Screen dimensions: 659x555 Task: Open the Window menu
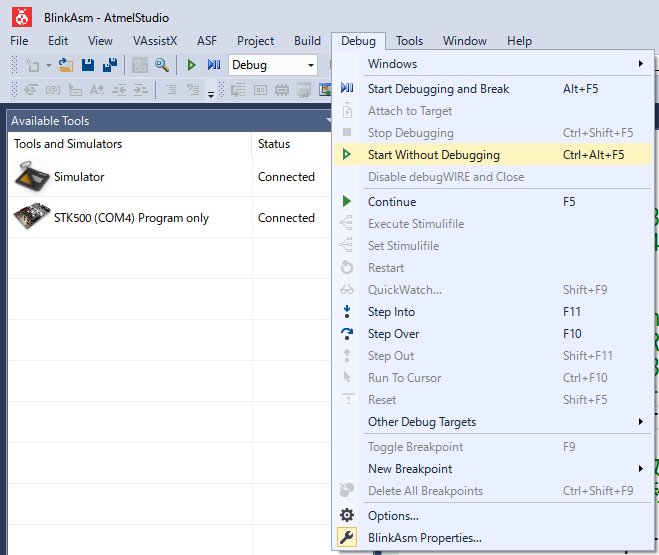[465, 41]
